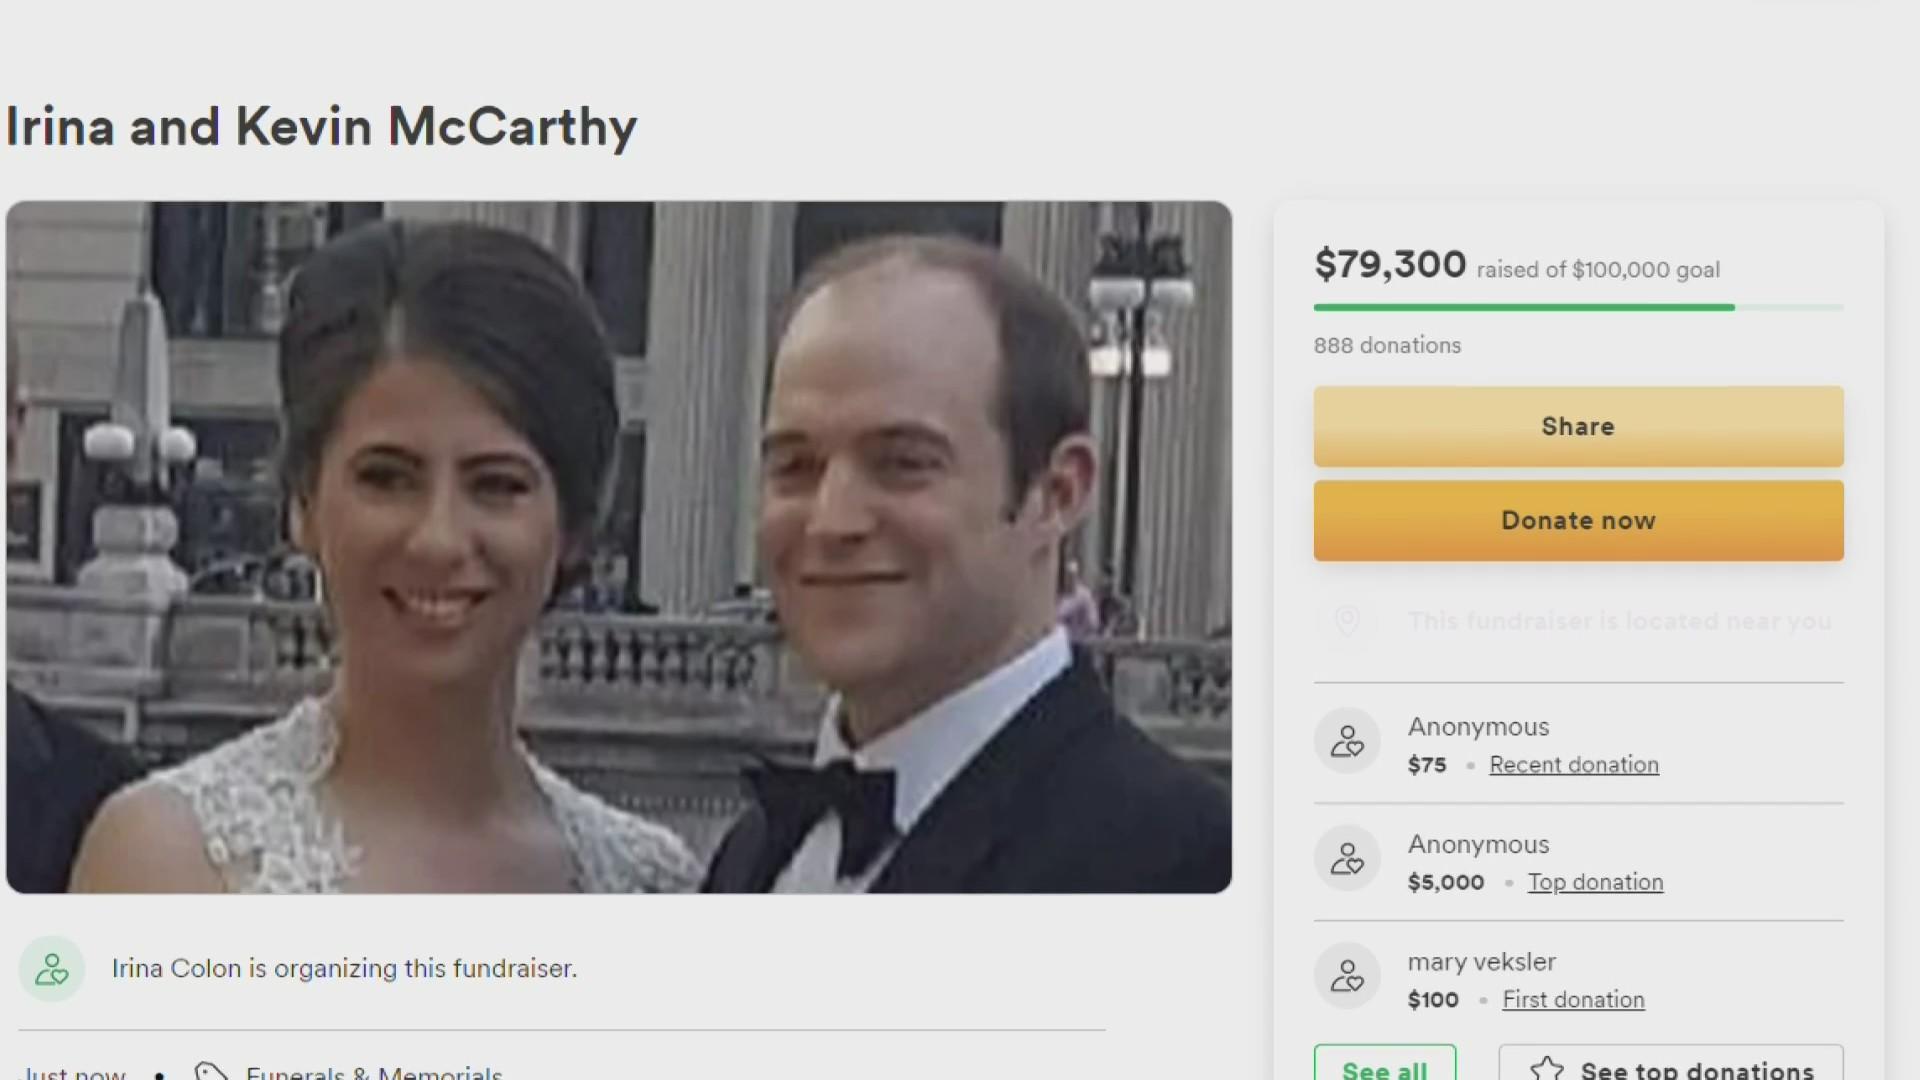Open the couple's fundraiser photo
This screenshot has height=1080, width=1920.
tap(619, 547)
